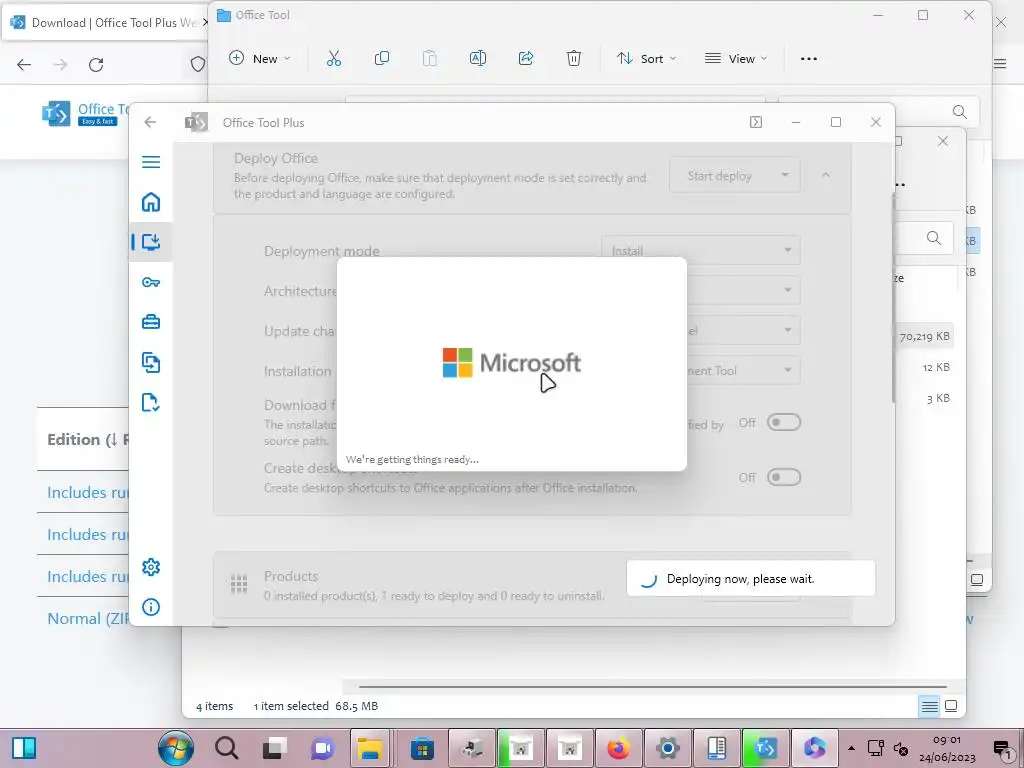Open the View dropdown in File Explorer

[736, 59]
